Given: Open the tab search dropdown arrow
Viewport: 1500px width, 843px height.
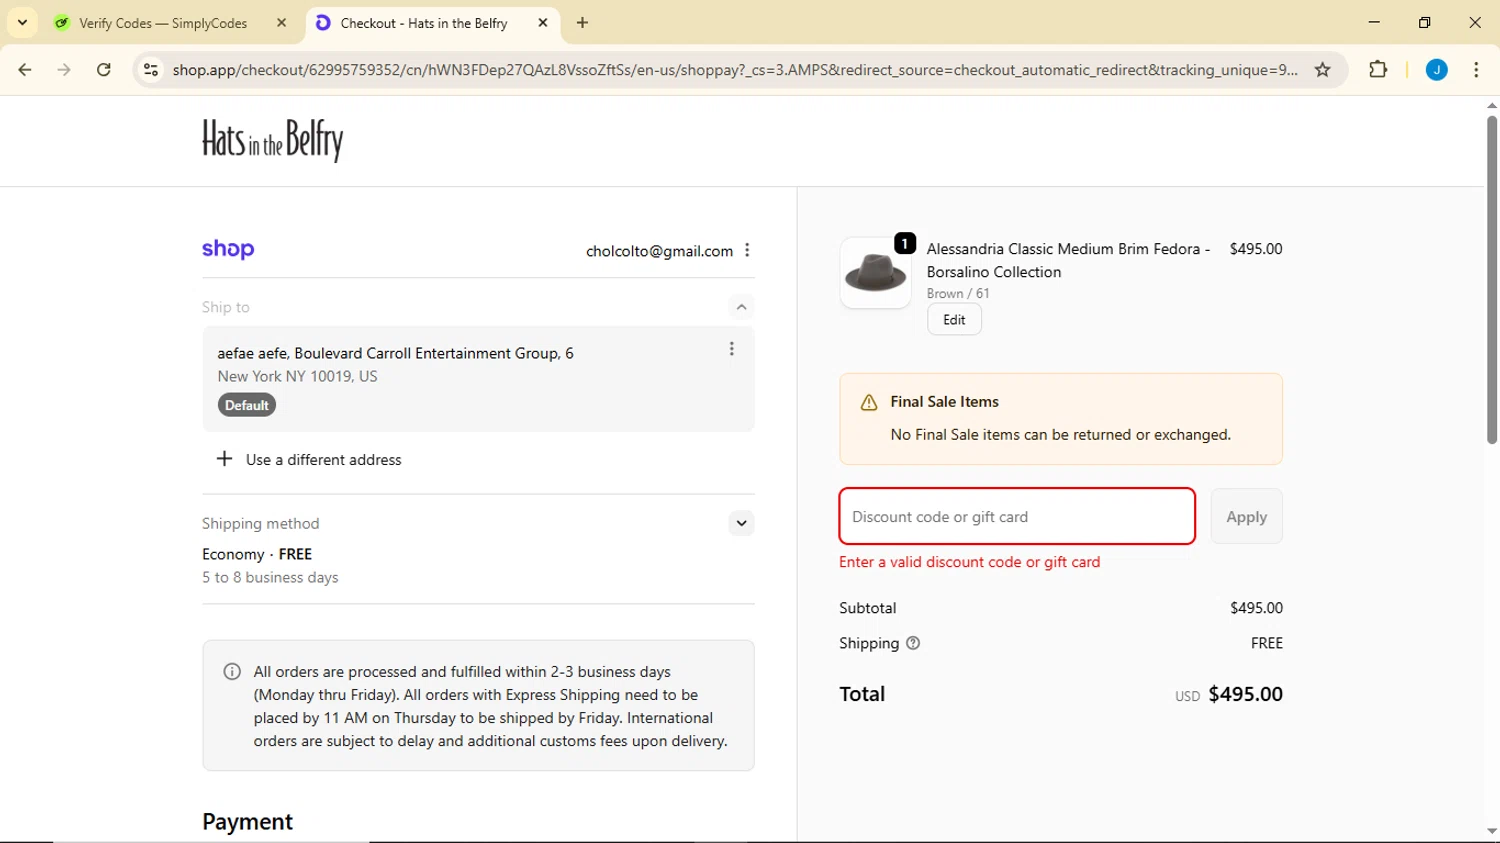Looking at the screenshot, I should tap(22, 23).
